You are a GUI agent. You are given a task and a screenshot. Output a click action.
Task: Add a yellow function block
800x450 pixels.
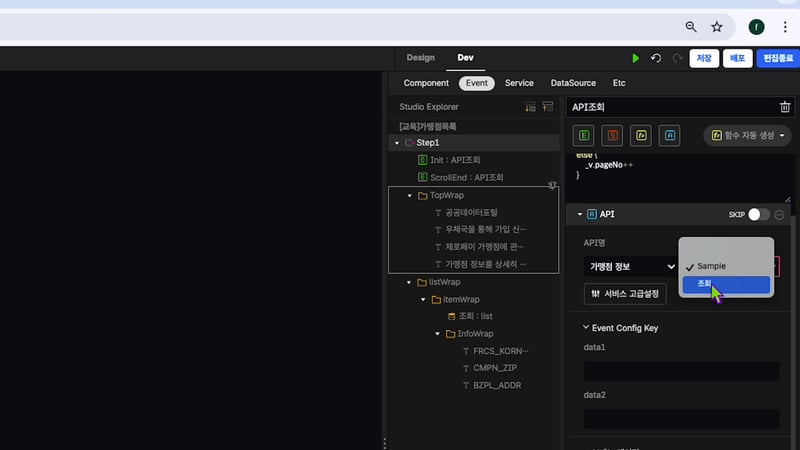pyautogui.click(x=641, y=135)
